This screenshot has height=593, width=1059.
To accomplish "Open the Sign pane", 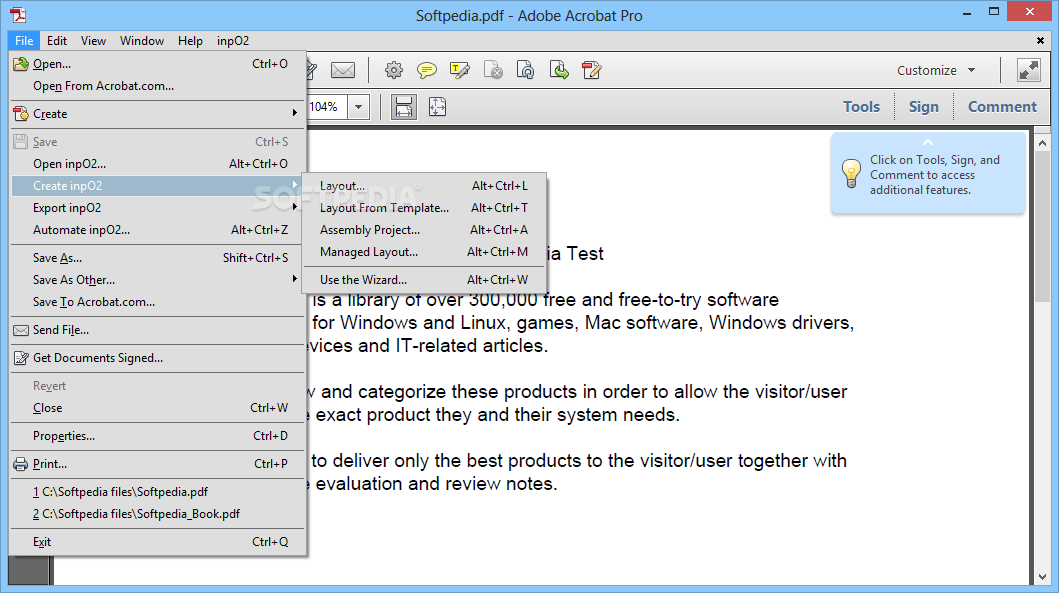I will pos(923,107).
